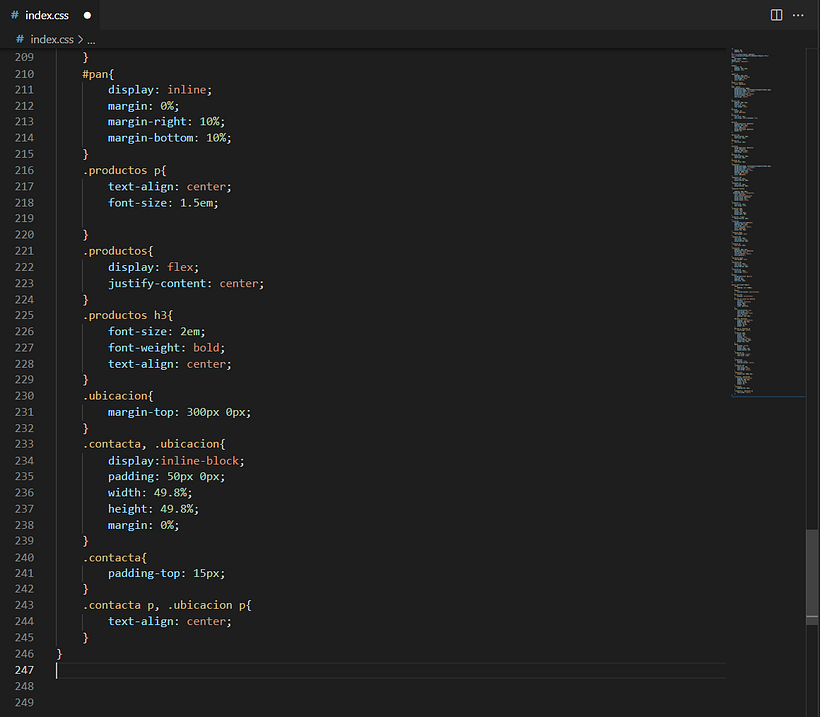The width and height of the screenshot is (820, 717).
Task: Click line number 247
Action: click(x=24, y=670)
